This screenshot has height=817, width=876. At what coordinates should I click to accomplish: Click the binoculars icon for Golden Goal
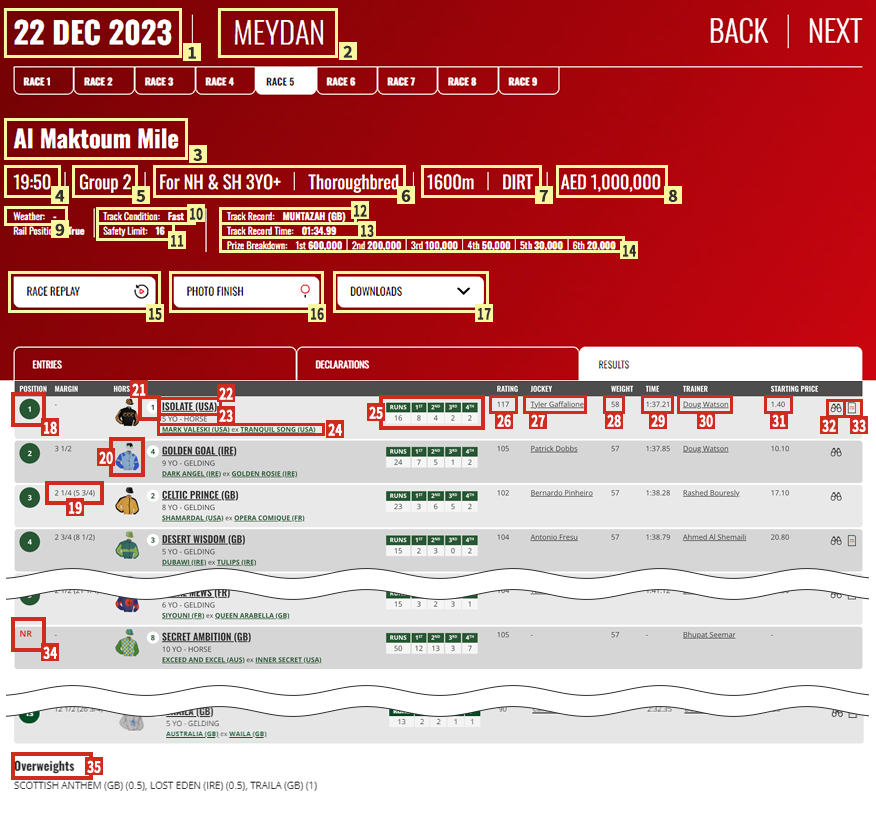tap(835, 452)
